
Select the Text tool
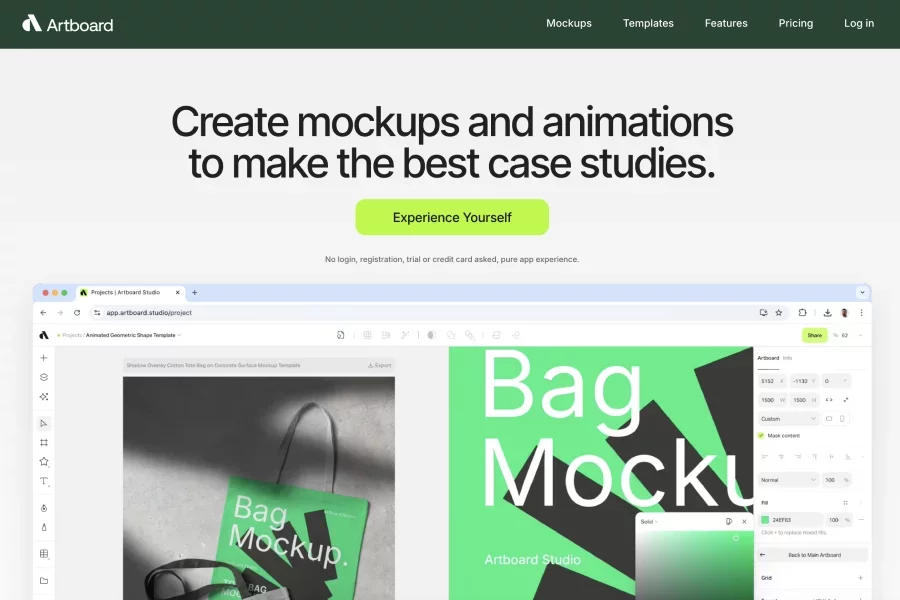click(x=44, y=481)
